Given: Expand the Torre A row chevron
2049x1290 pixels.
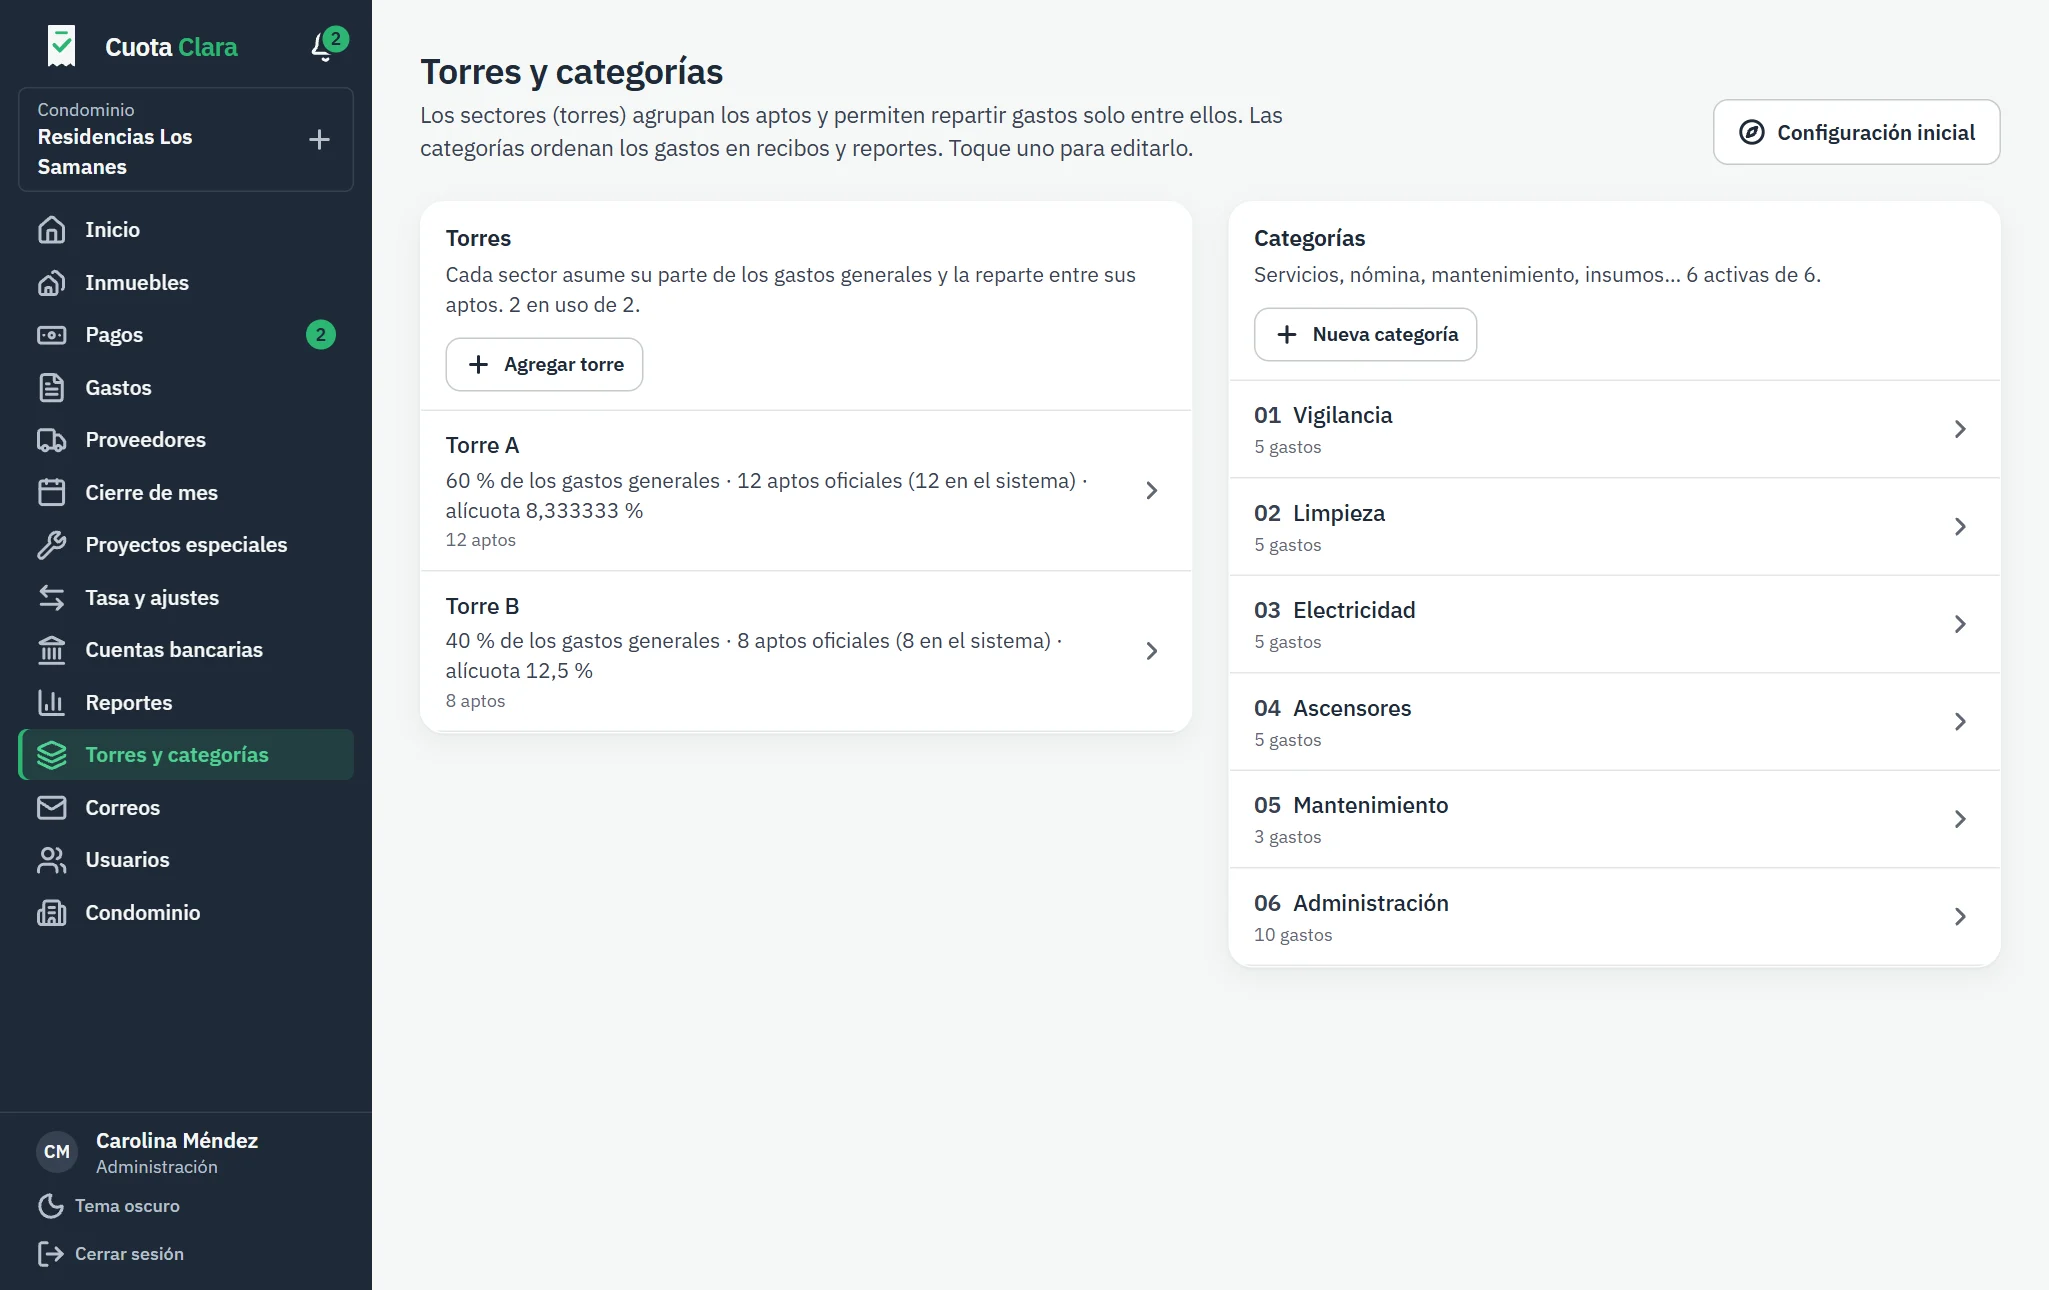Looking at the screenshot, I should (1151, 490).
